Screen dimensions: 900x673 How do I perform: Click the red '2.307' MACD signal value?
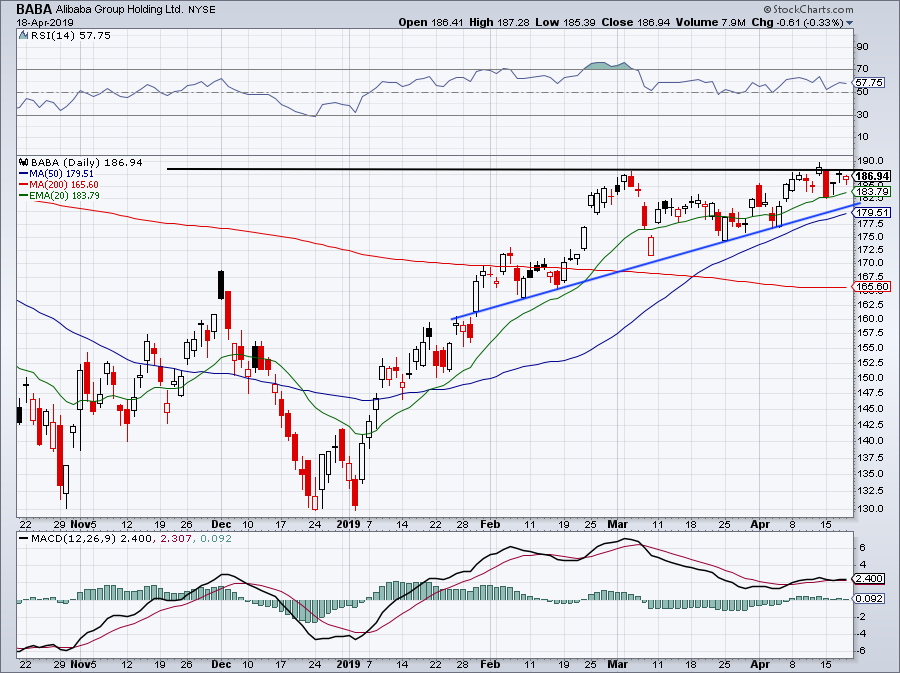tap(174, 539)
